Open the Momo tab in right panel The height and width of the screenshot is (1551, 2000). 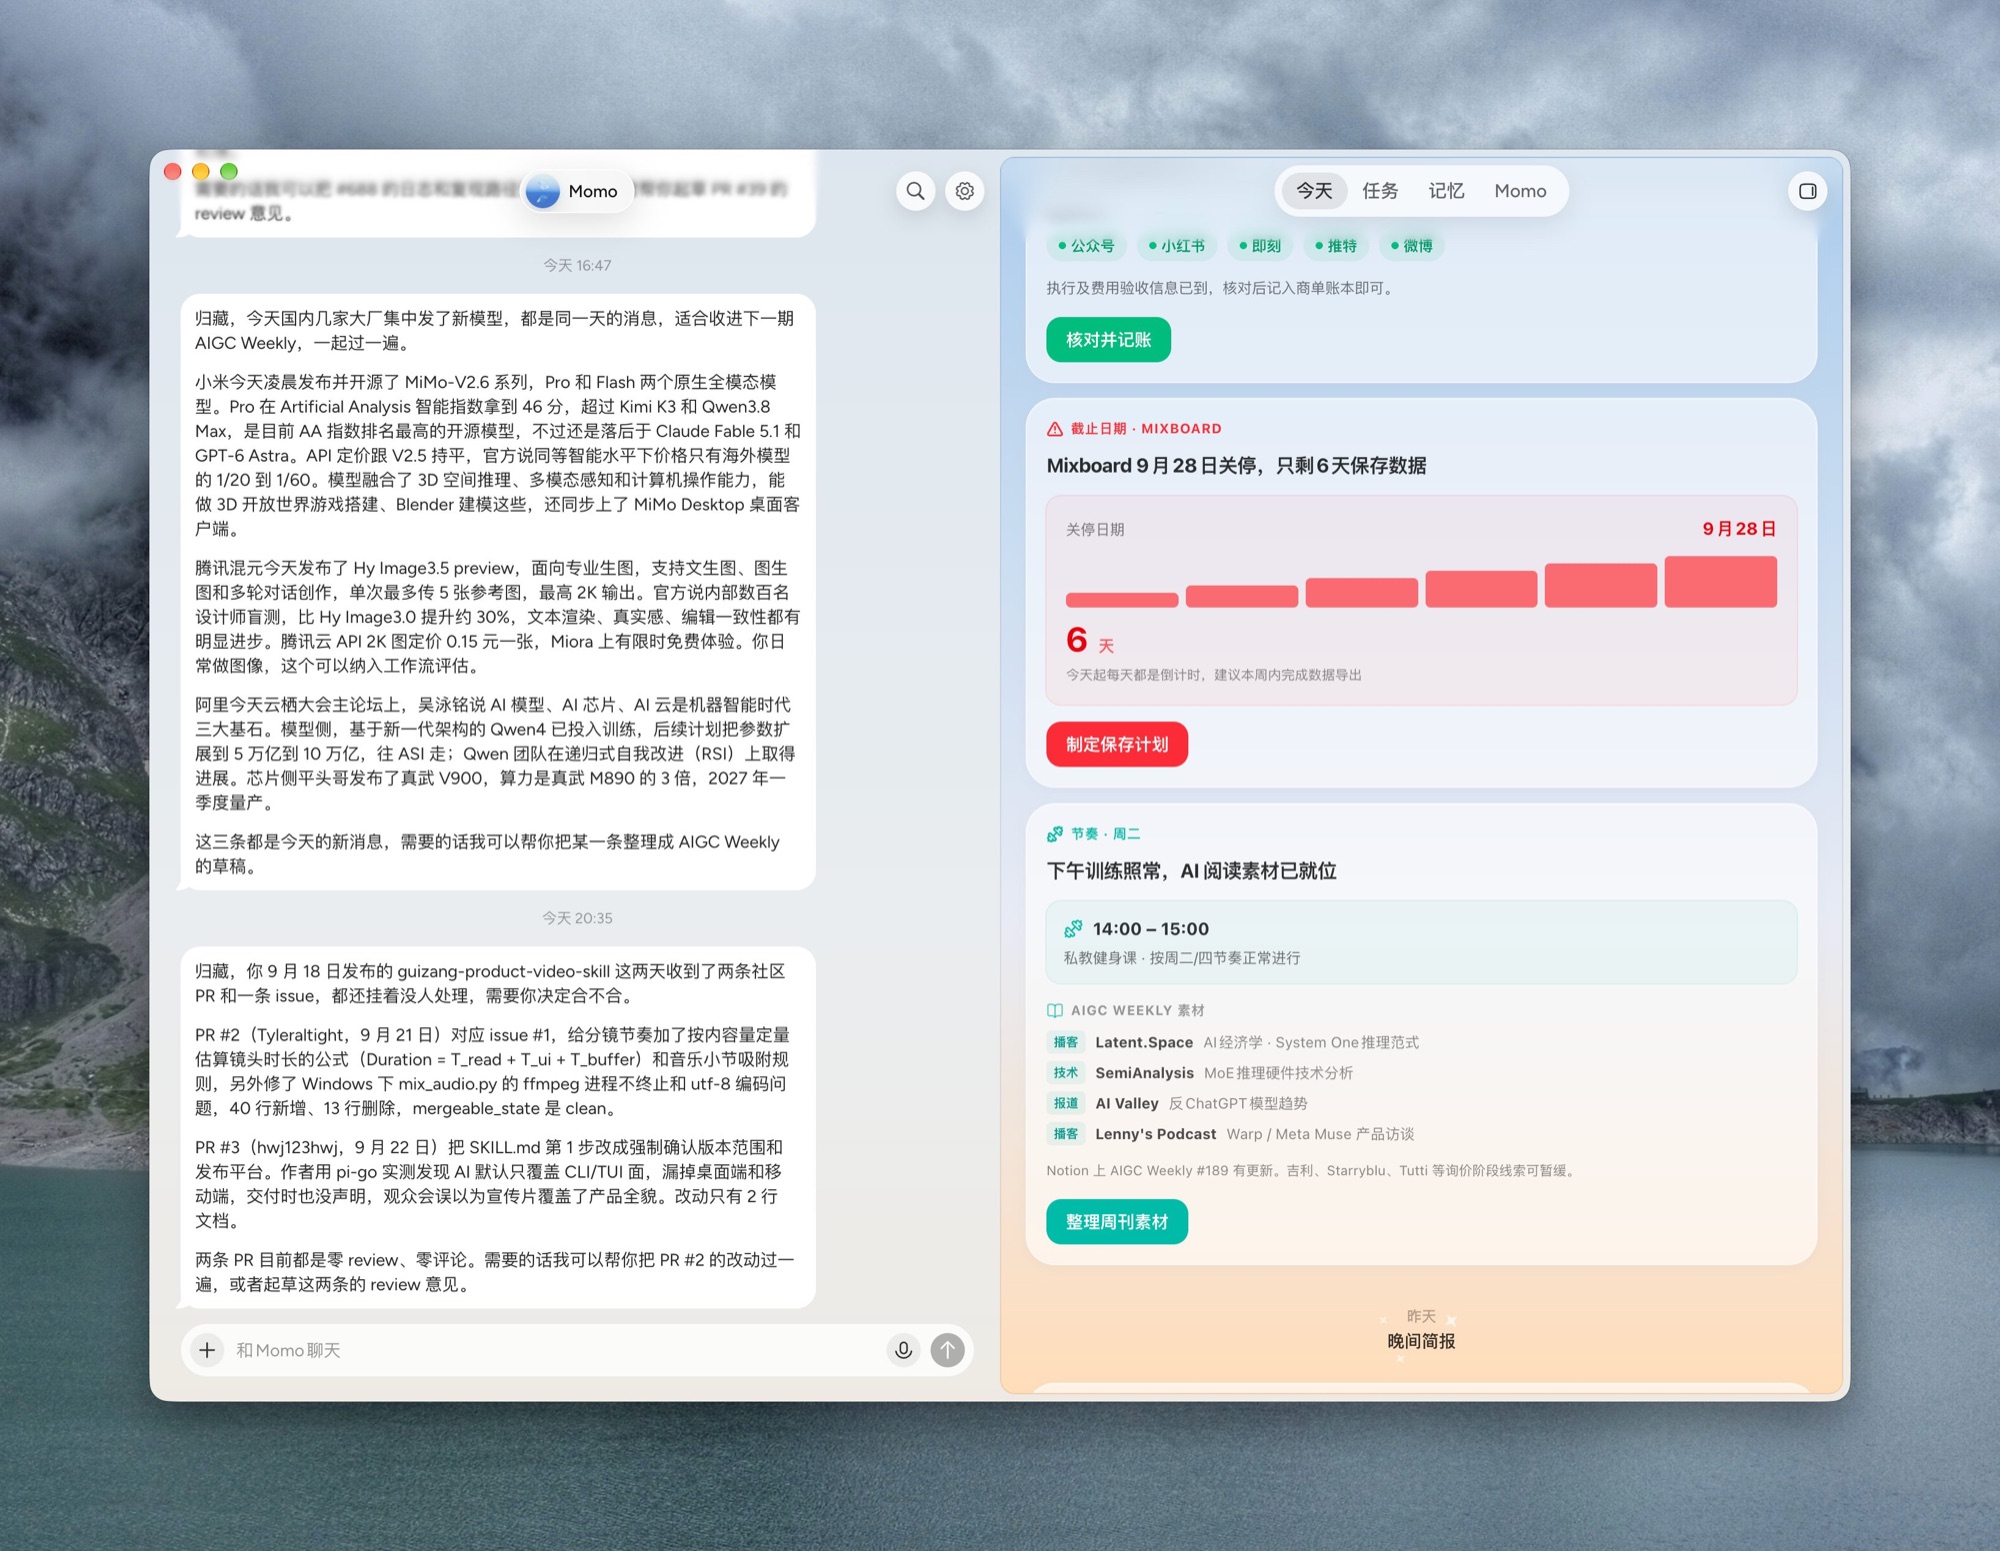click(x=1520, y=191)
